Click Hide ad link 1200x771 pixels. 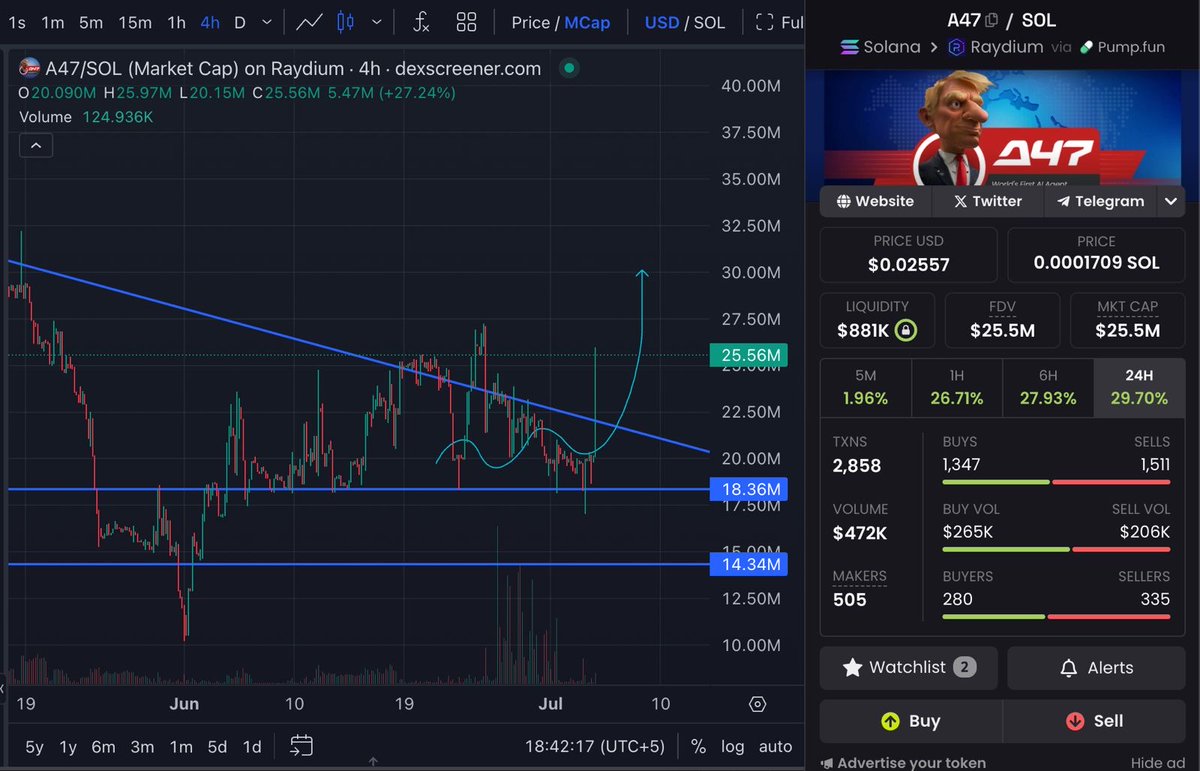coord(1158,763)
